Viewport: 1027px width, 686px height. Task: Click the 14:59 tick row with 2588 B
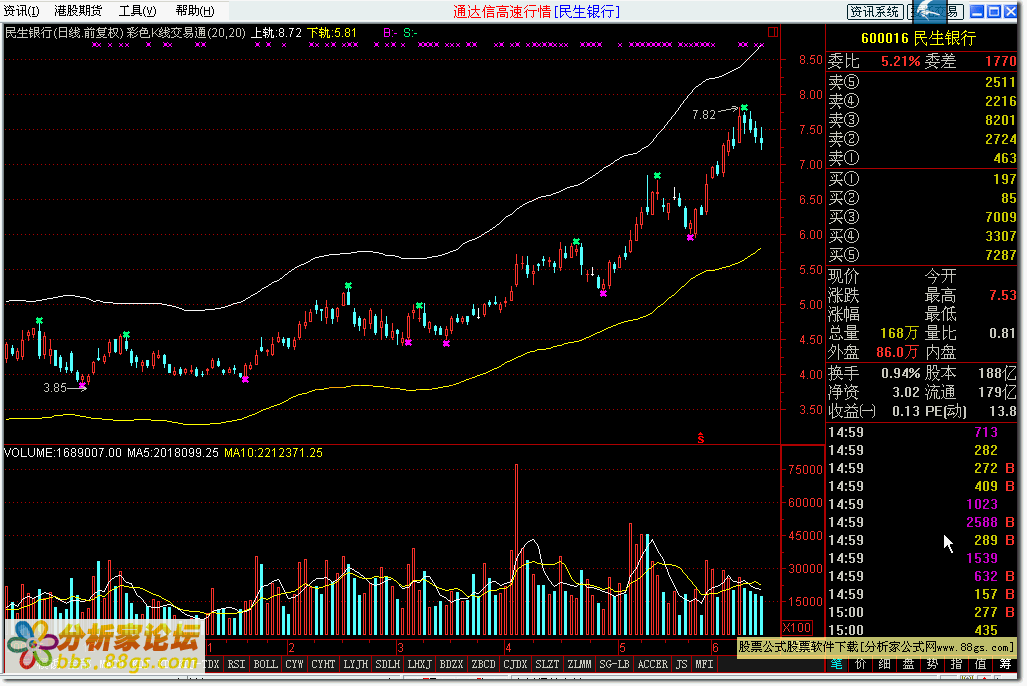[922, 522]
